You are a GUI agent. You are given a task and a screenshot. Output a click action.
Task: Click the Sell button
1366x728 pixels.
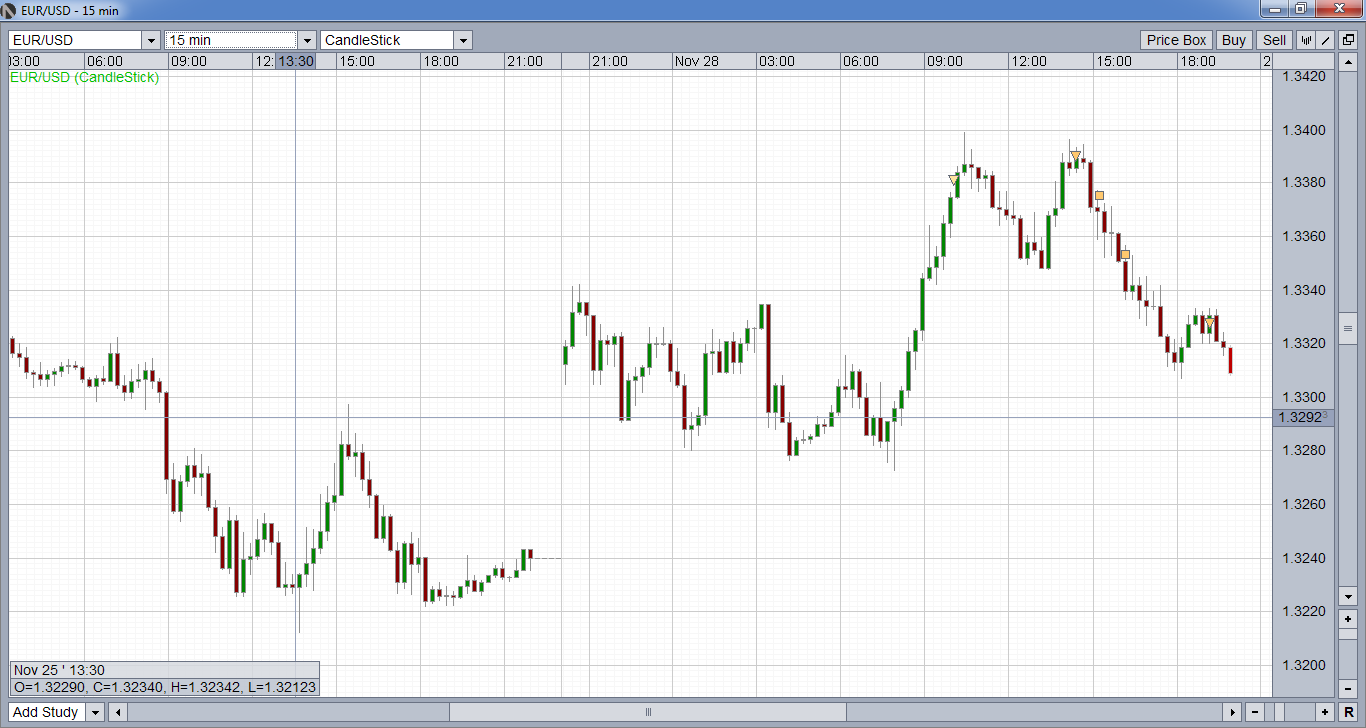(1274, 40)
